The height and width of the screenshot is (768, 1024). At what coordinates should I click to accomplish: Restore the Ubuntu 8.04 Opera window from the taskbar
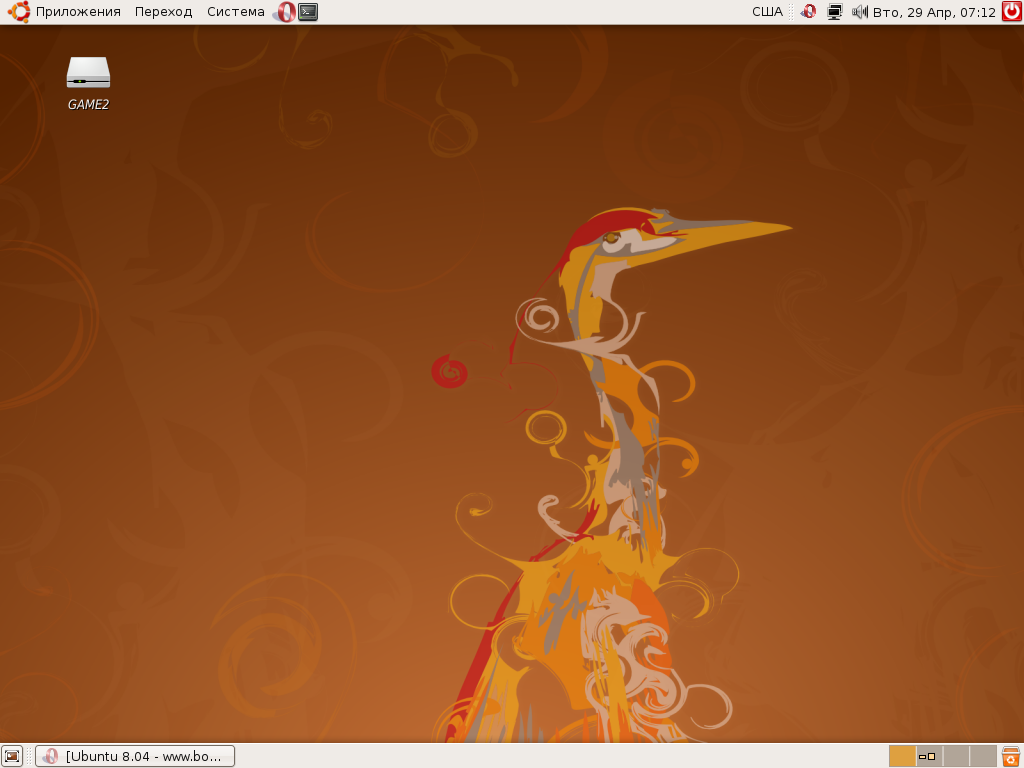(x=135, y=756)
